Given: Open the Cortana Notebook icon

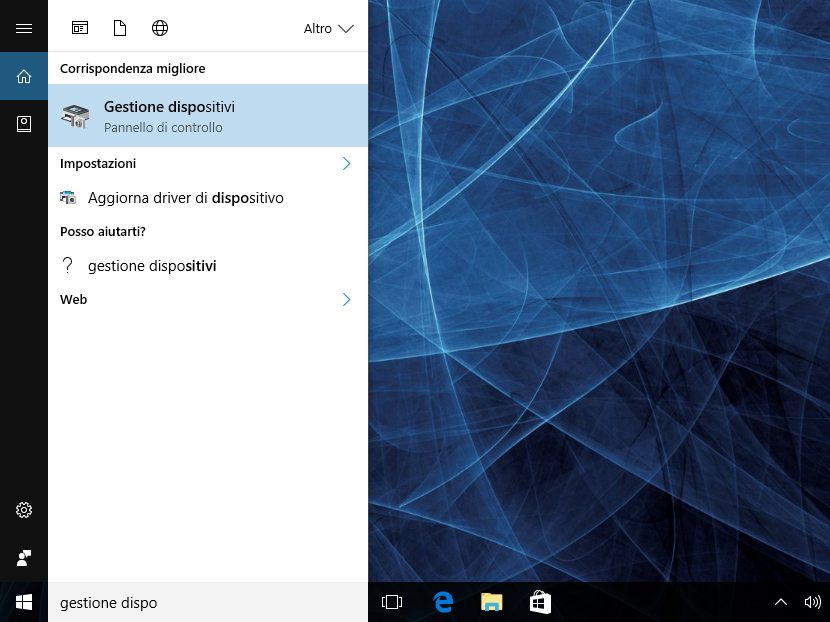Looking at the screenshot, I should [24, 124].
